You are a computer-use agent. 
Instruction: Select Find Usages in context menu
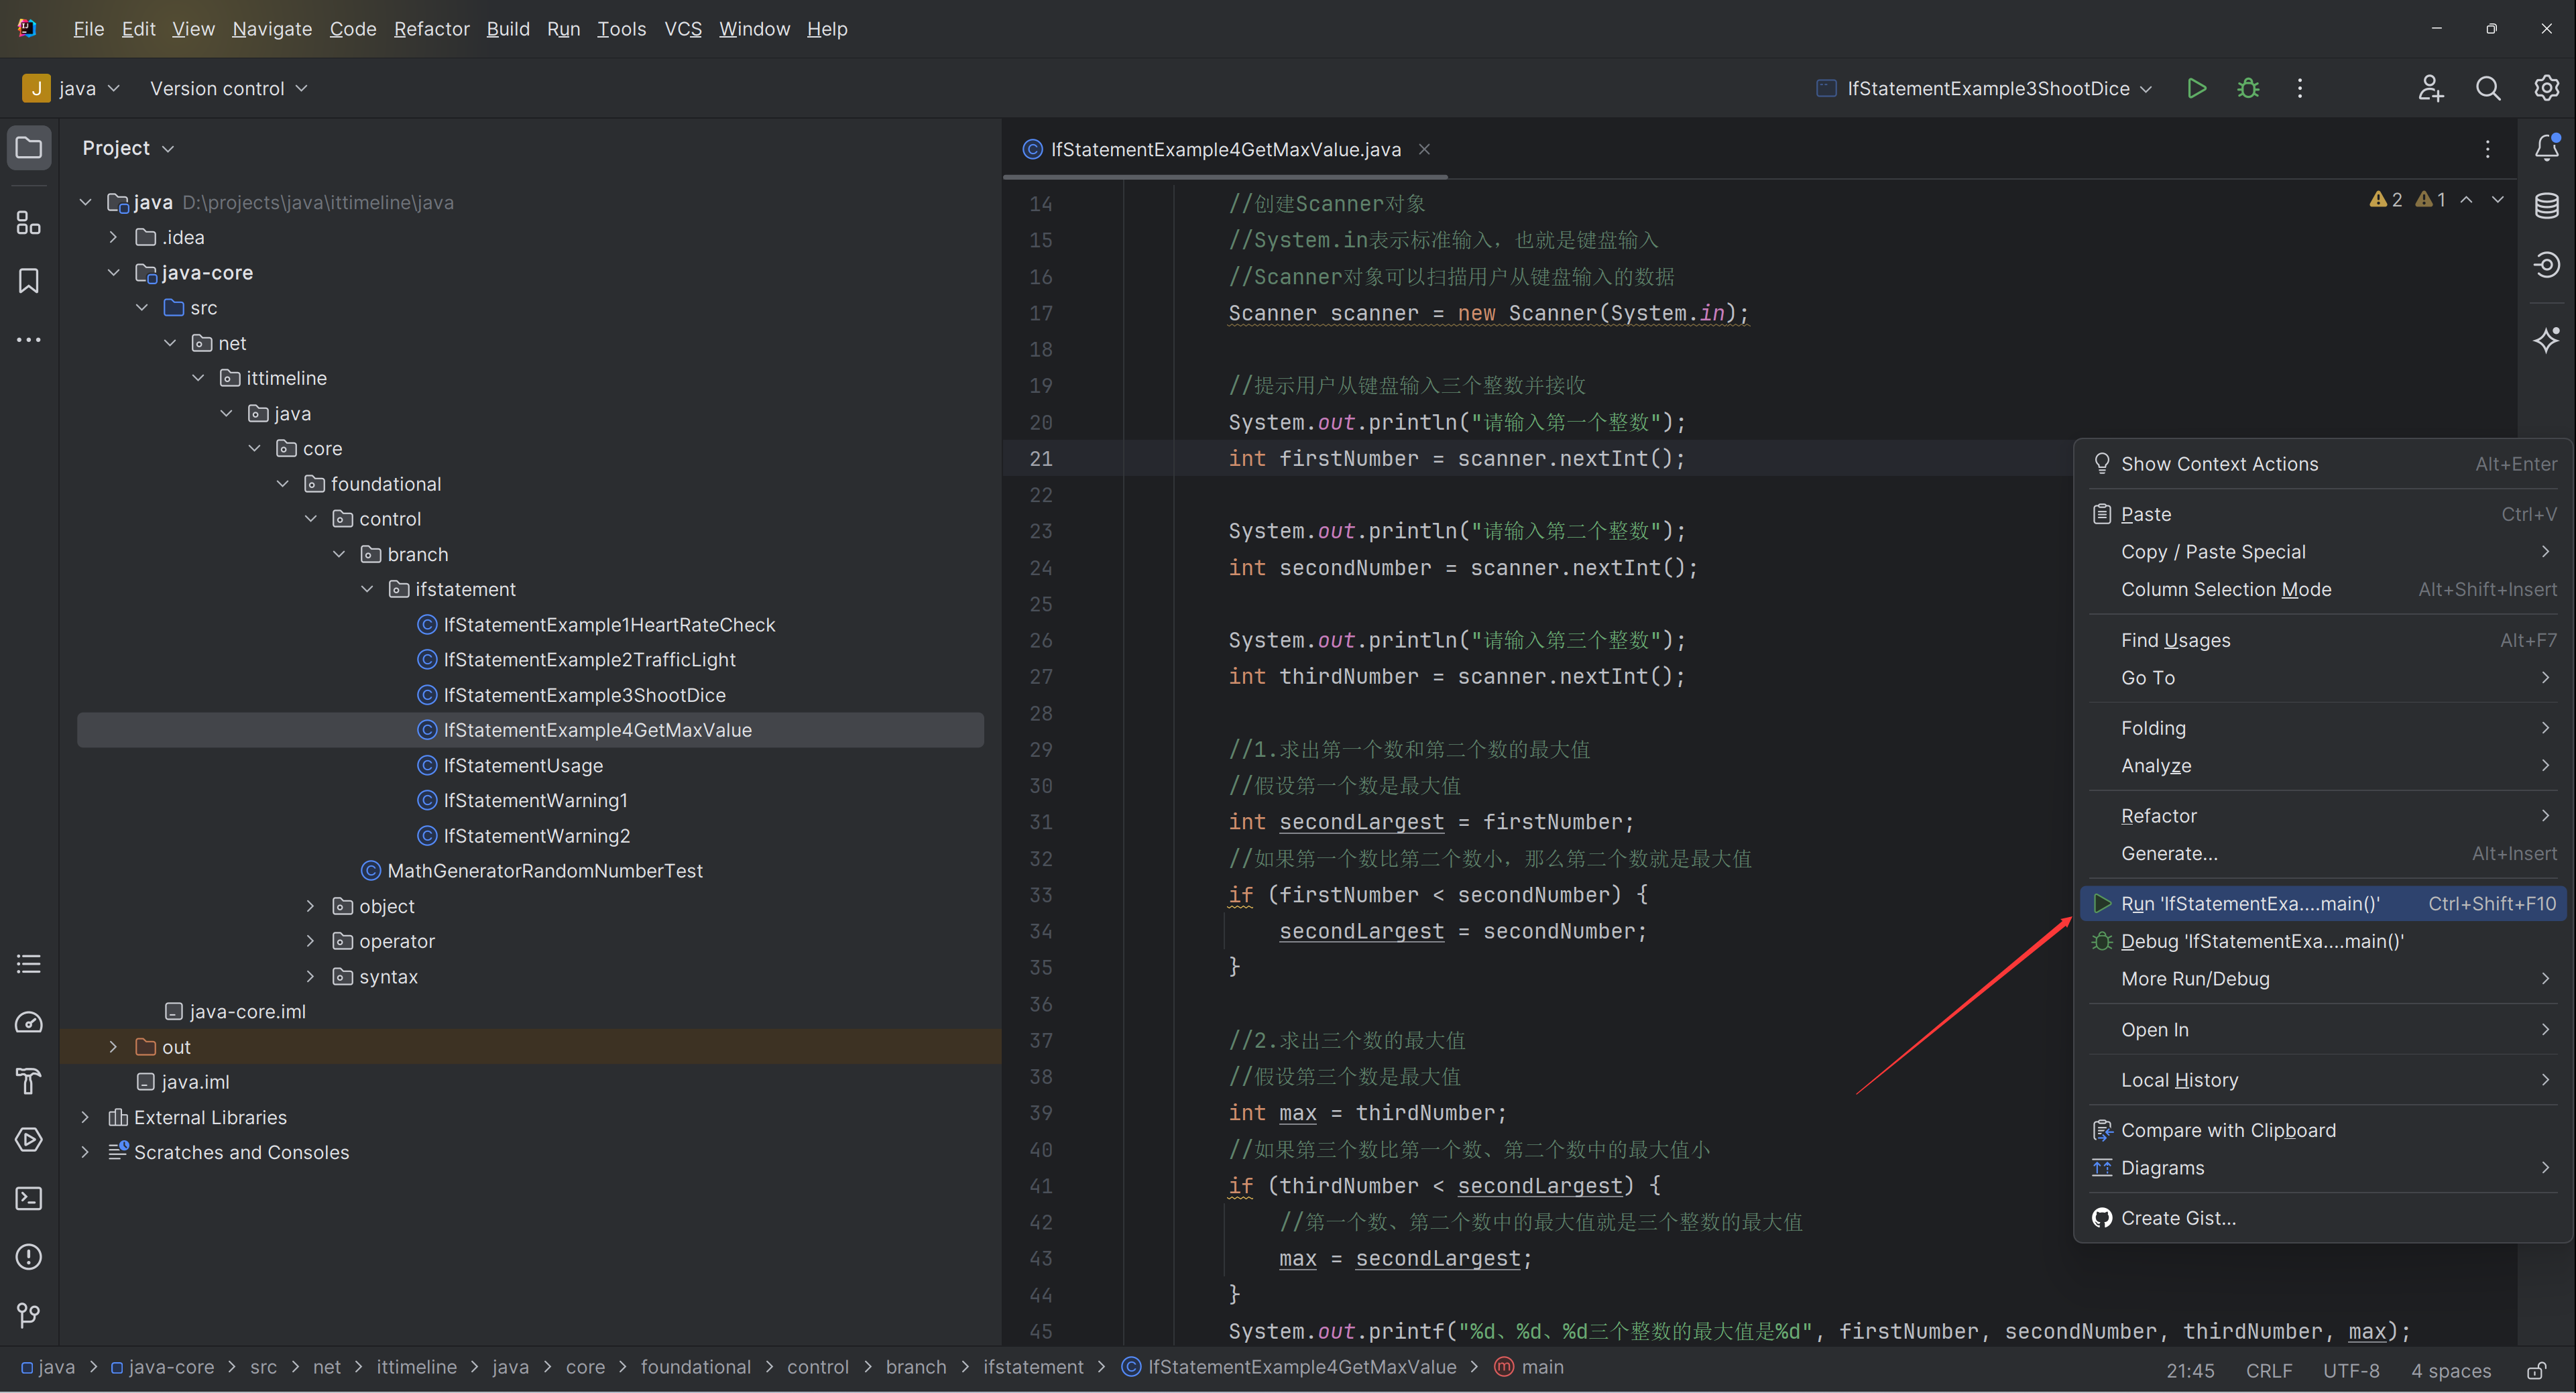coord(2323,640)
